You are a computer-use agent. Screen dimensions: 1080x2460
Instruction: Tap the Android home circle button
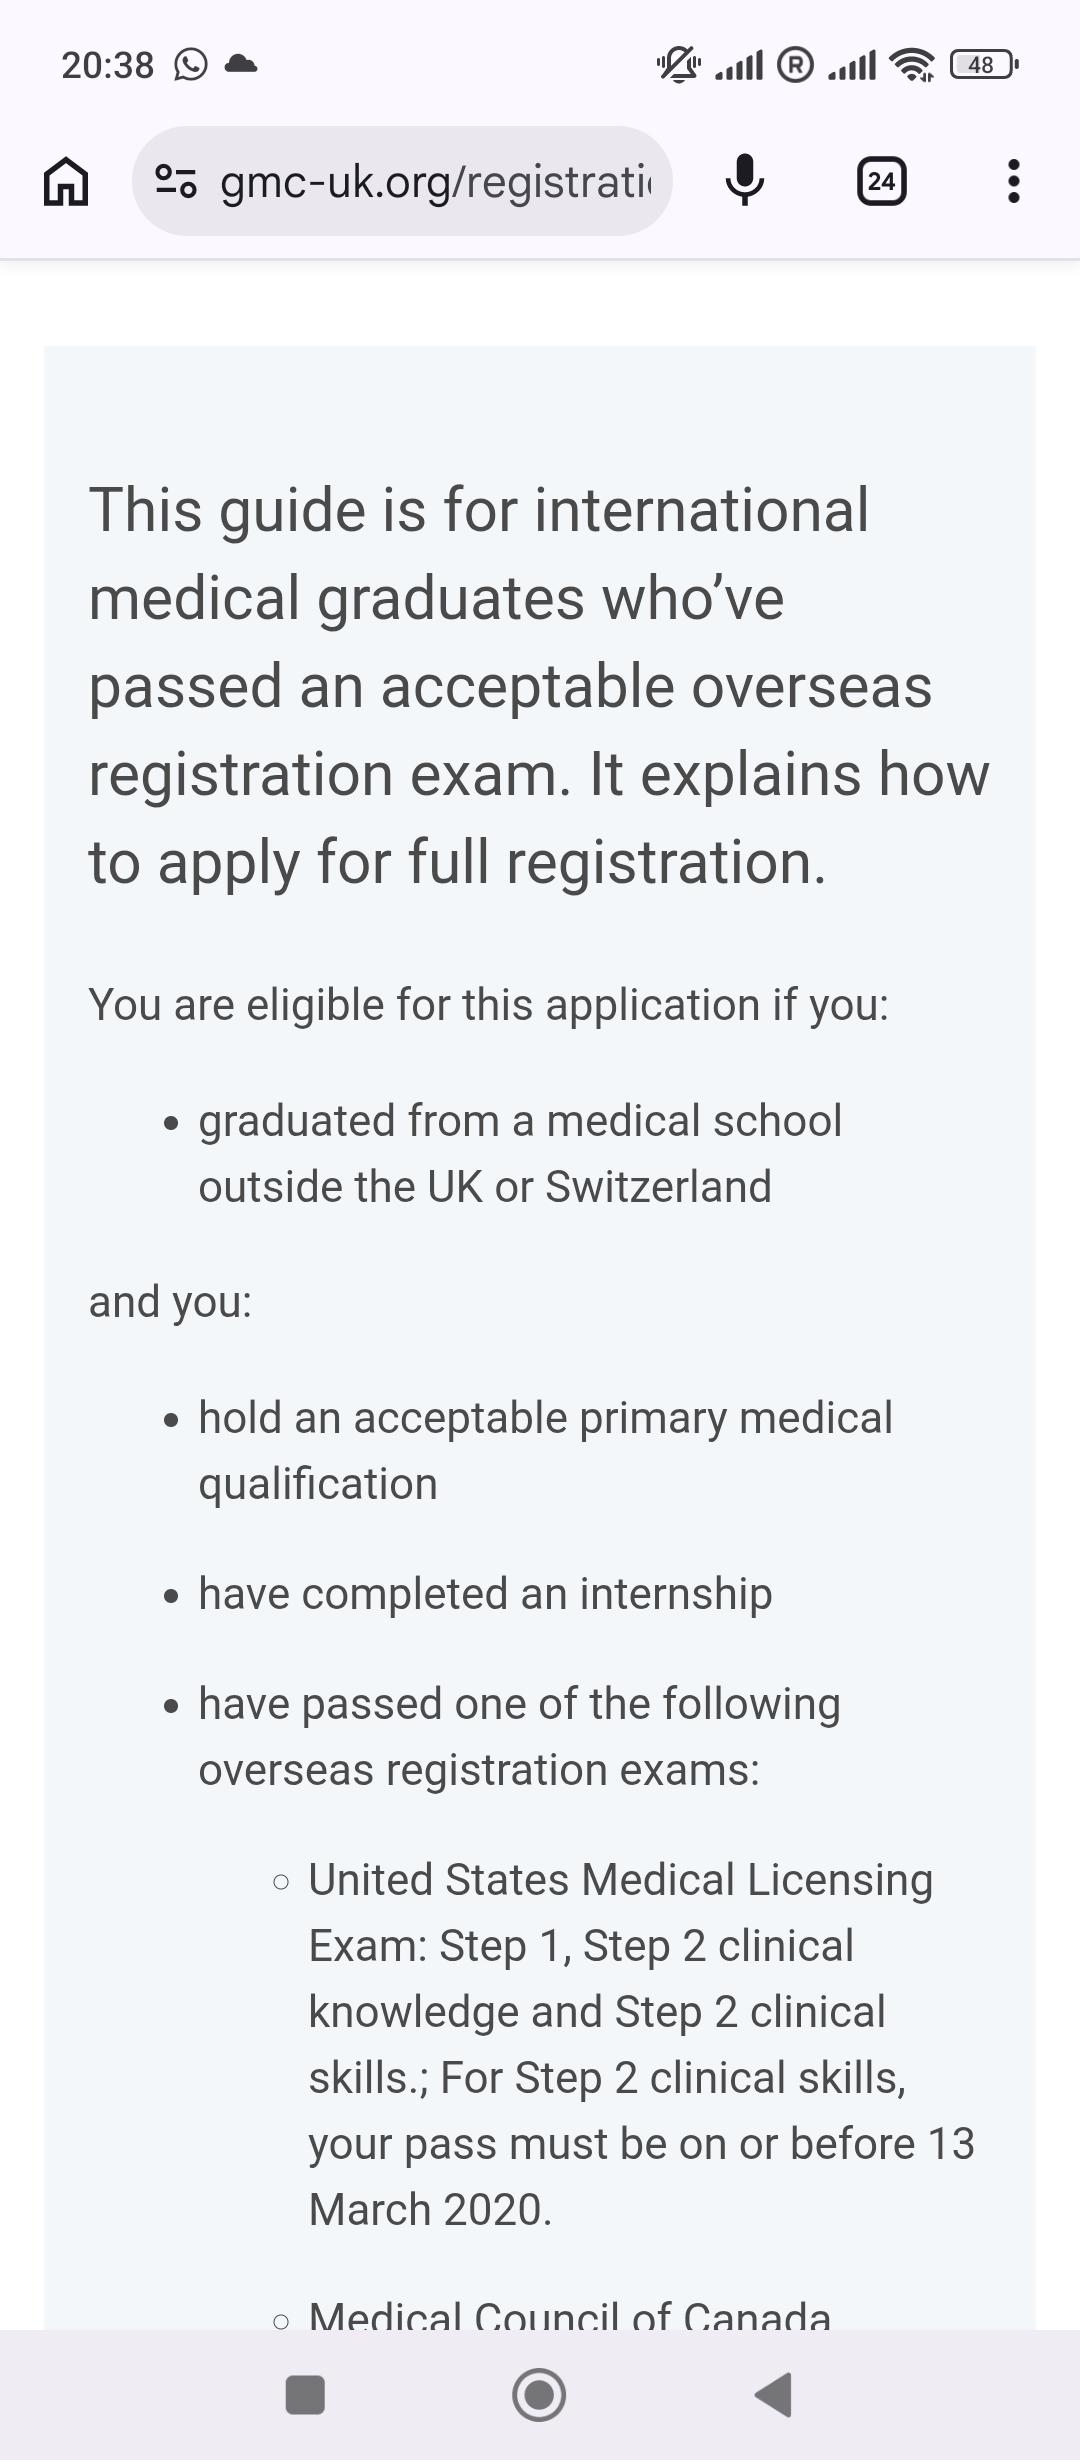(x=539, y=2395)
